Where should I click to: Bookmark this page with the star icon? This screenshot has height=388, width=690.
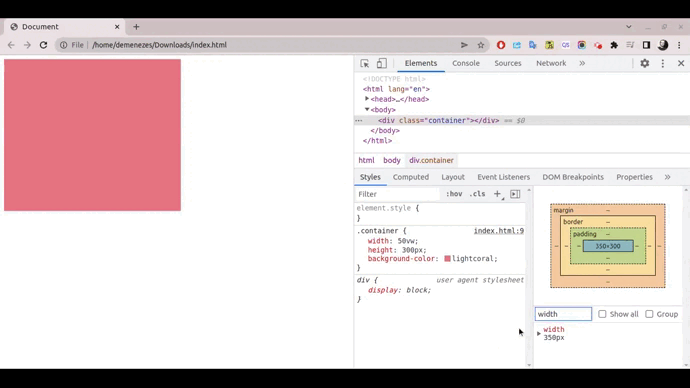tap(481, 45)
